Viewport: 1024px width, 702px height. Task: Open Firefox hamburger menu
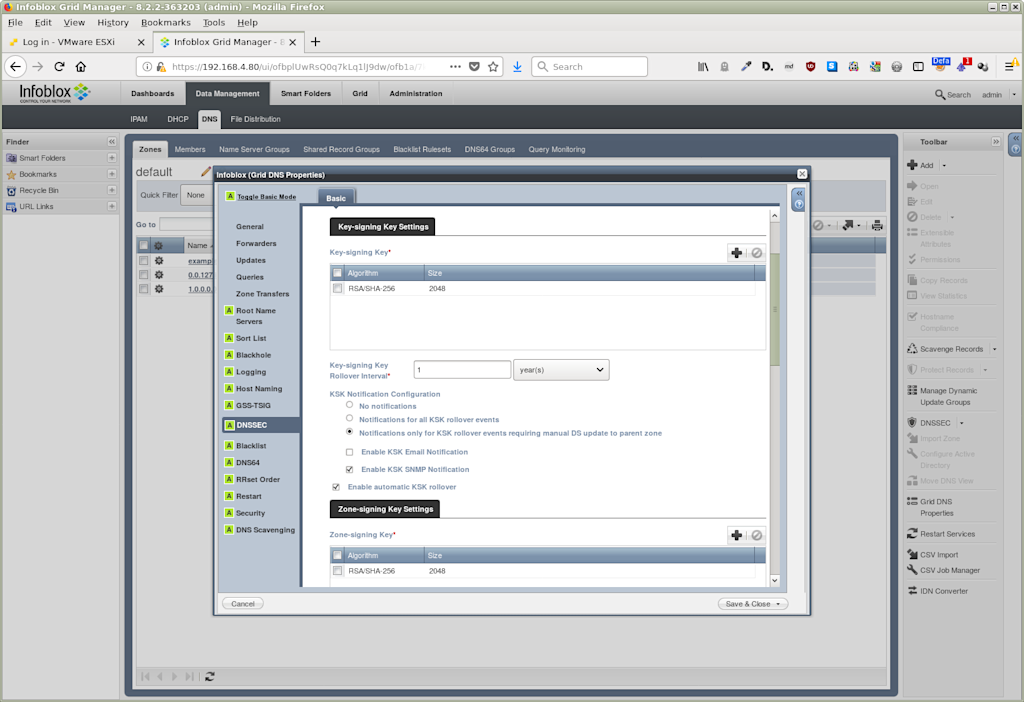(x=1010, y=67)
